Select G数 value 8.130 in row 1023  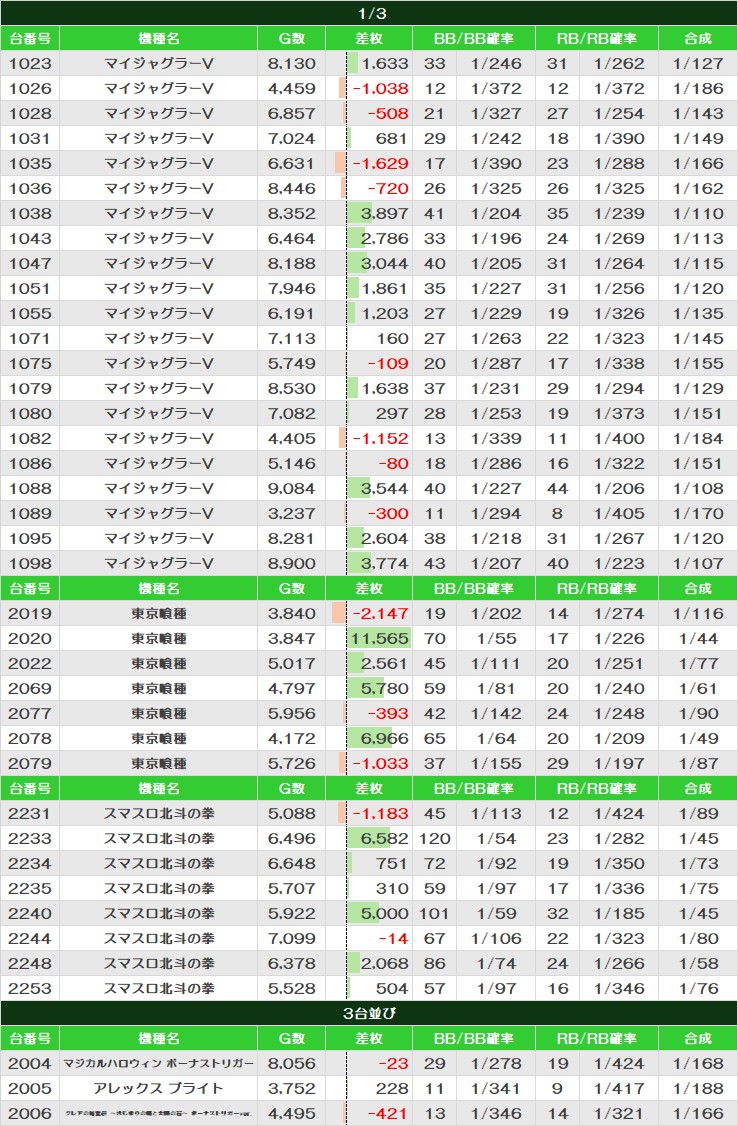click(x=291, y=63)
